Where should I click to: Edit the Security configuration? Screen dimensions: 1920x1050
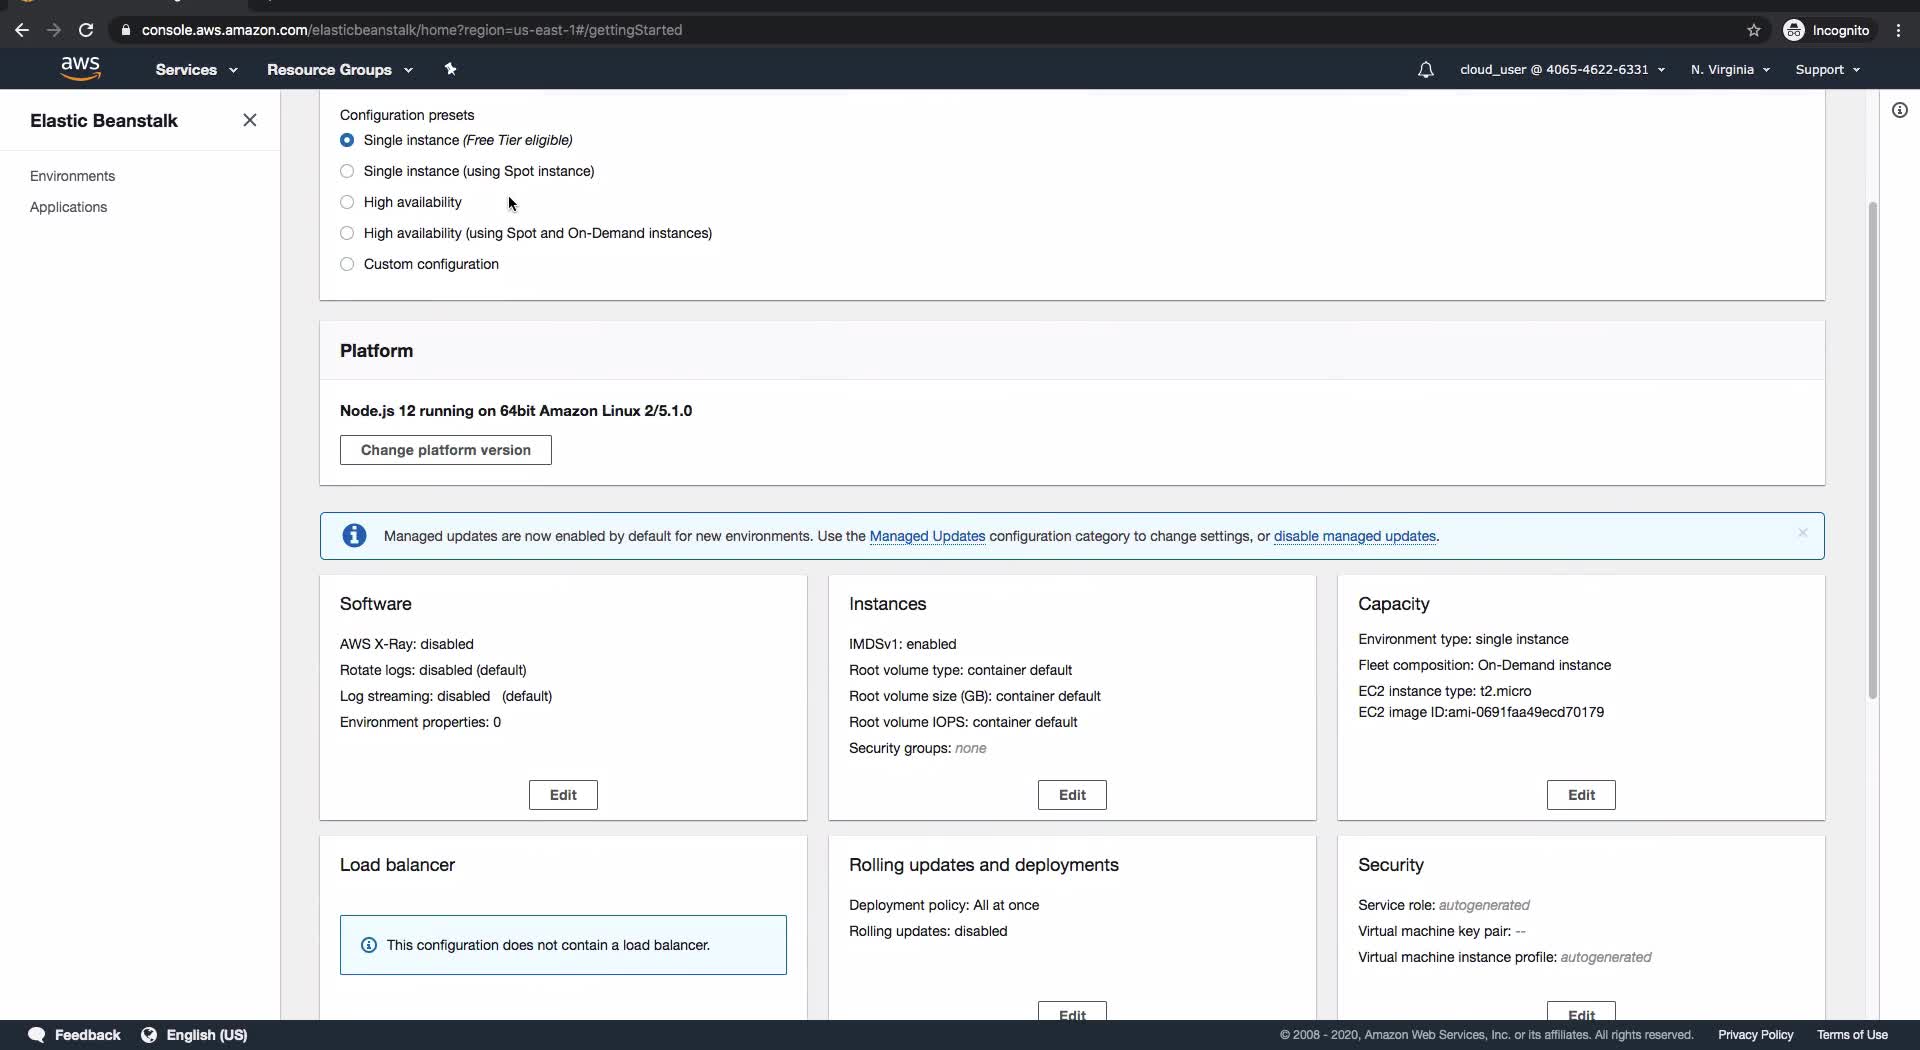1581,1011
